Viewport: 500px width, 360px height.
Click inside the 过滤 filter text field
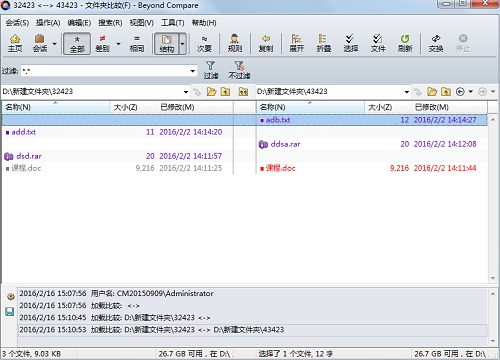click(105, 71)
